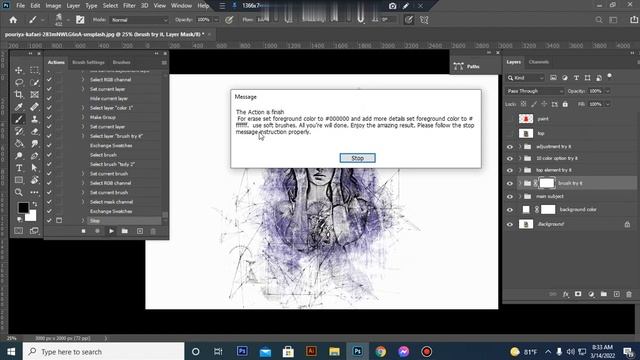Delete action trash icon
The image size is (640, 360).
click(x=153, y=231)
